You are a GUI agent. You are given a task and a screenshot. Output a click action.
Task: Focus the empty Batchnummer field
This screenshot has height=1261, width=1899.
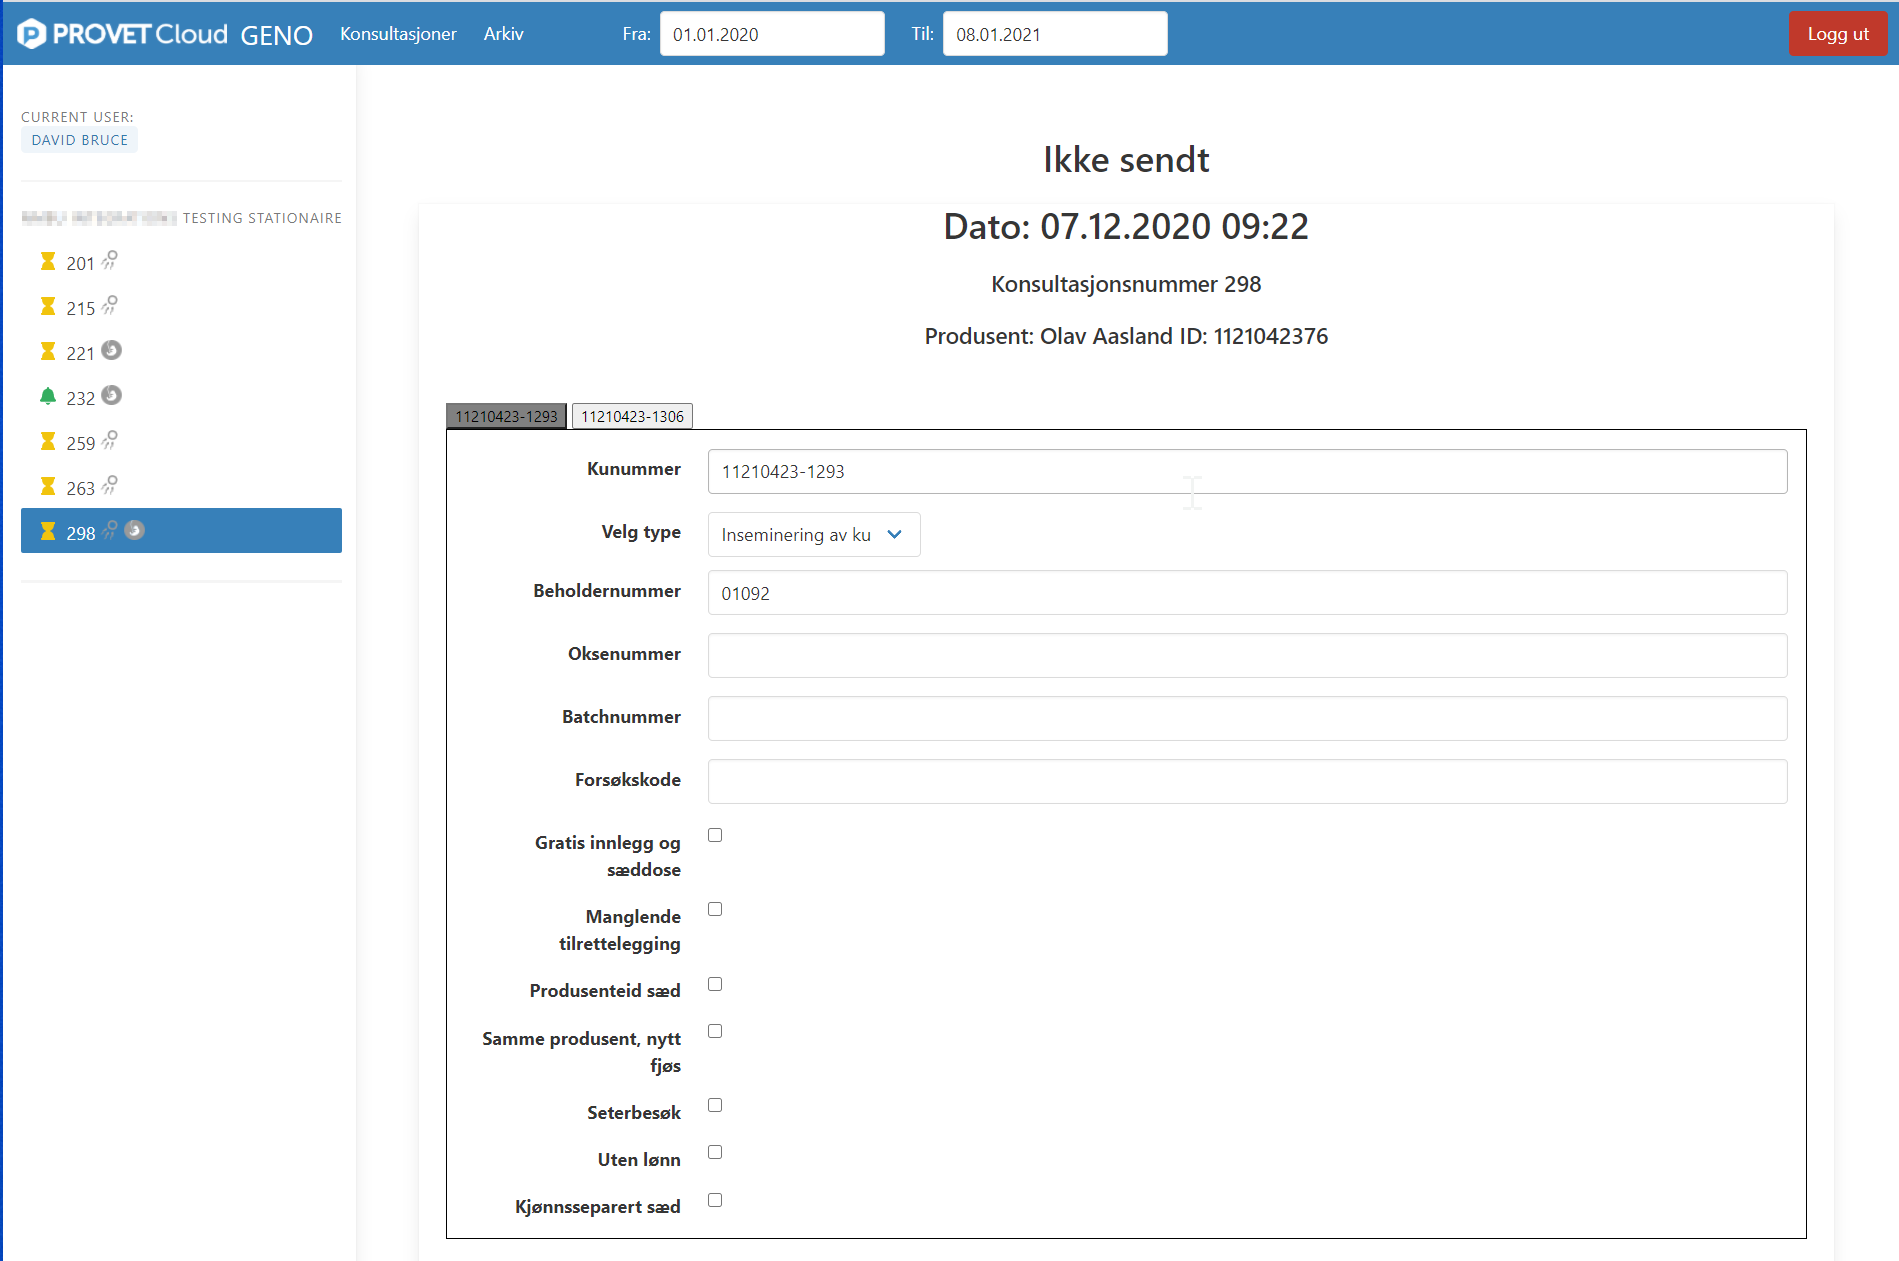(x=1247, y=719)
